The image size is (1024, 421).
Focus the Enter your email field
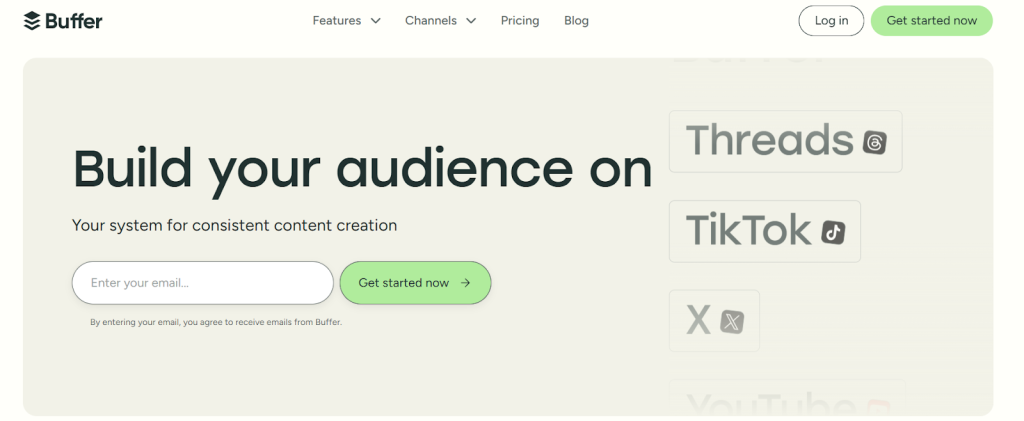click(202, 283)
